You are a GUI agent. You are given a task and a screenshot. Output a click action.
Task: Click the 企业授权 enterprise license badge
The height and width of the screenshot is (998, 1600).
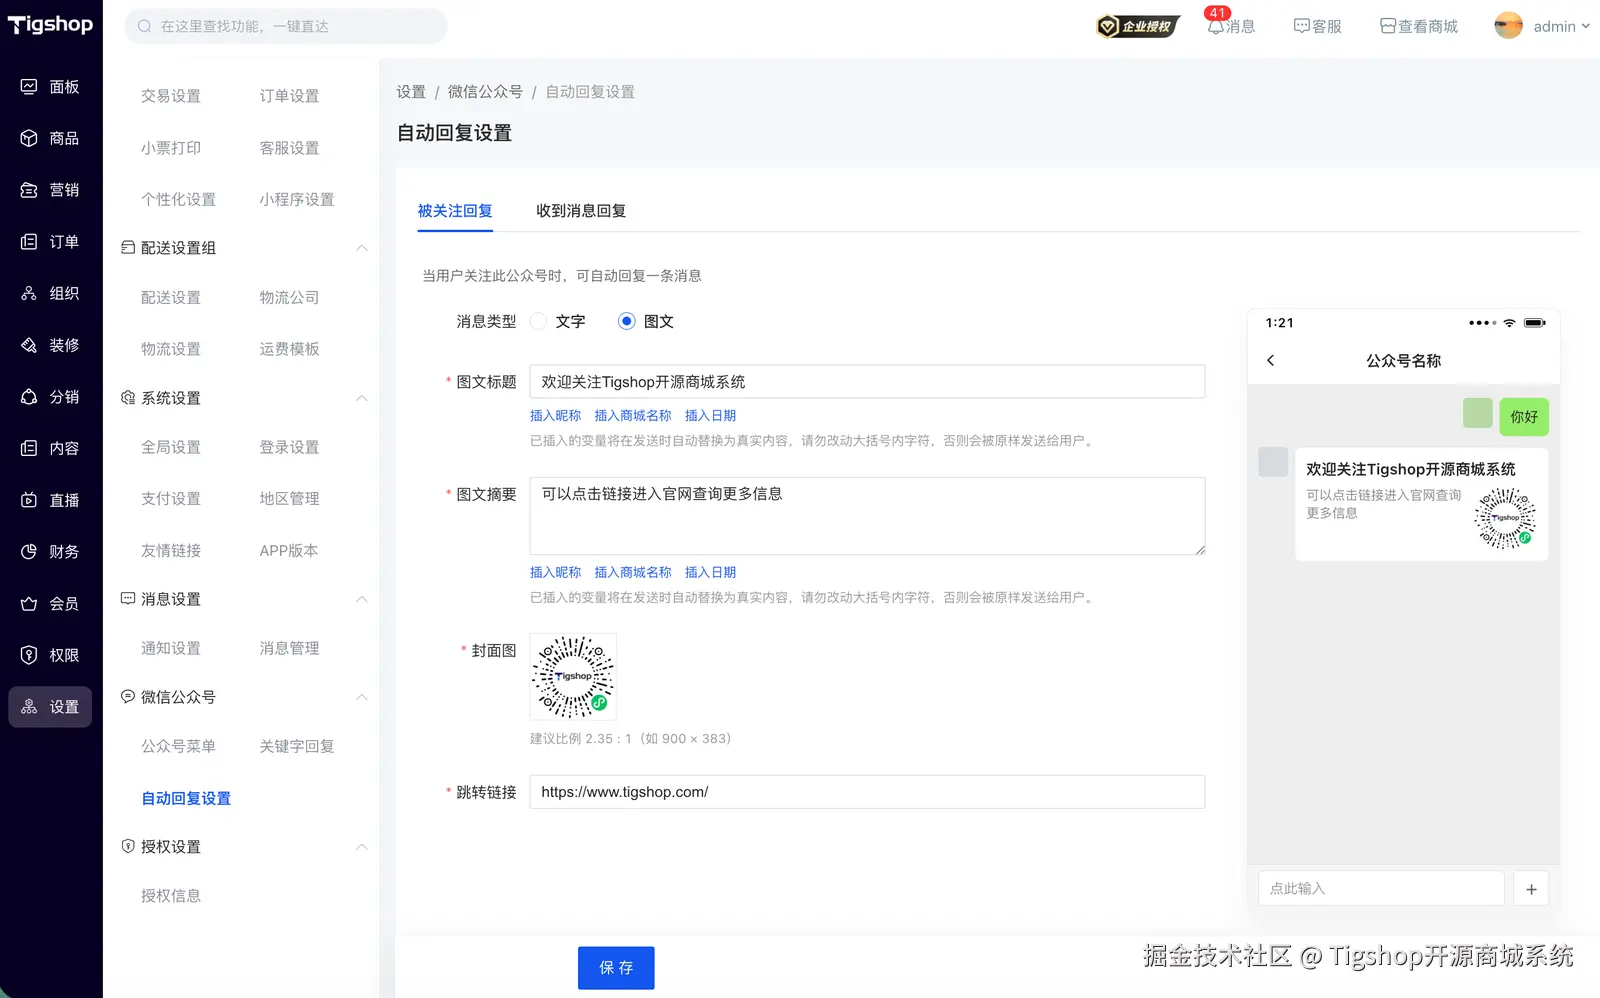pos(1138,26)
